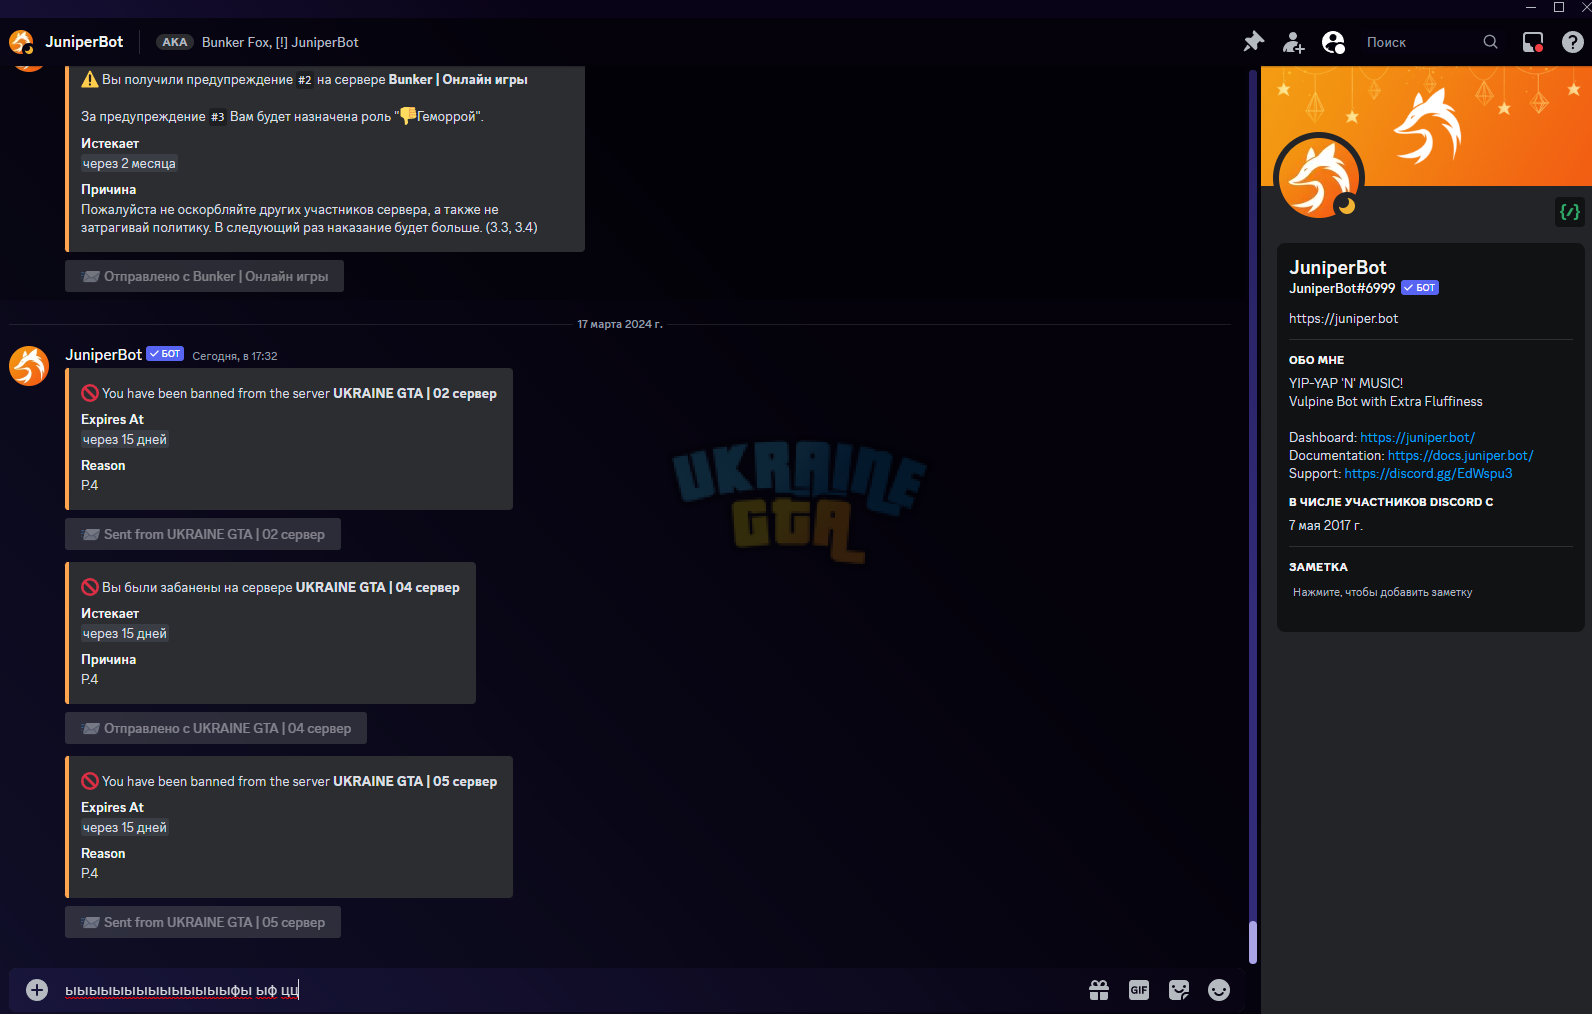
Task: Open the sticker picker icon
Action: tap(1179, 990)
